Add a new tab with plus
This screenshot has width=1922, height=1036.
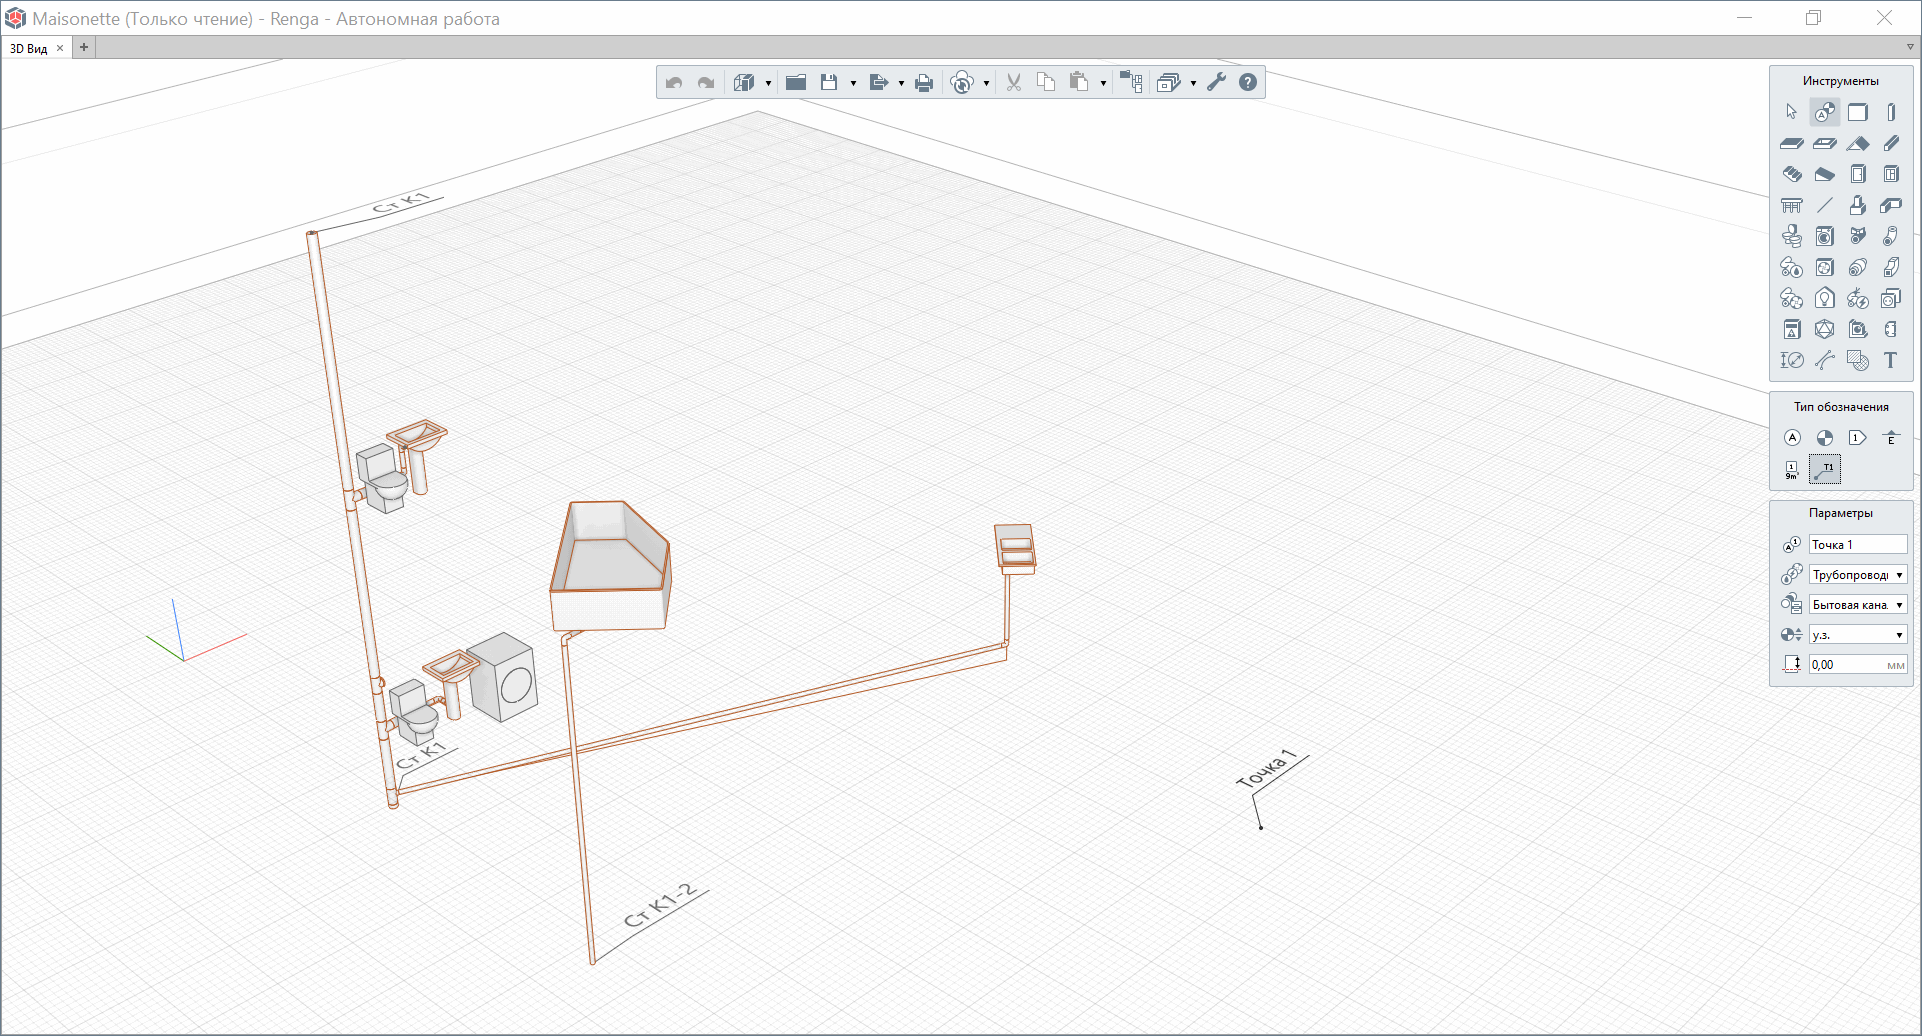point(84,47)
